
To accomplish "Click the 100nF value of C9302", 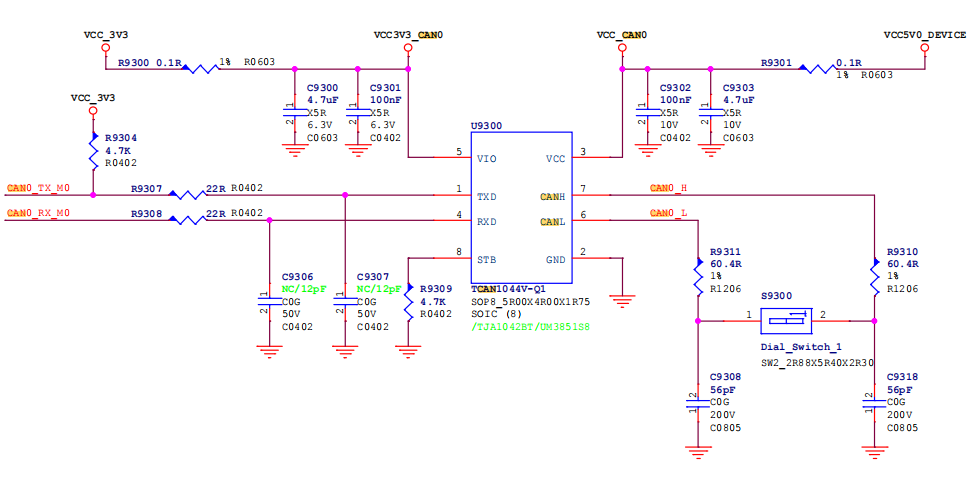I will (676, 100).
